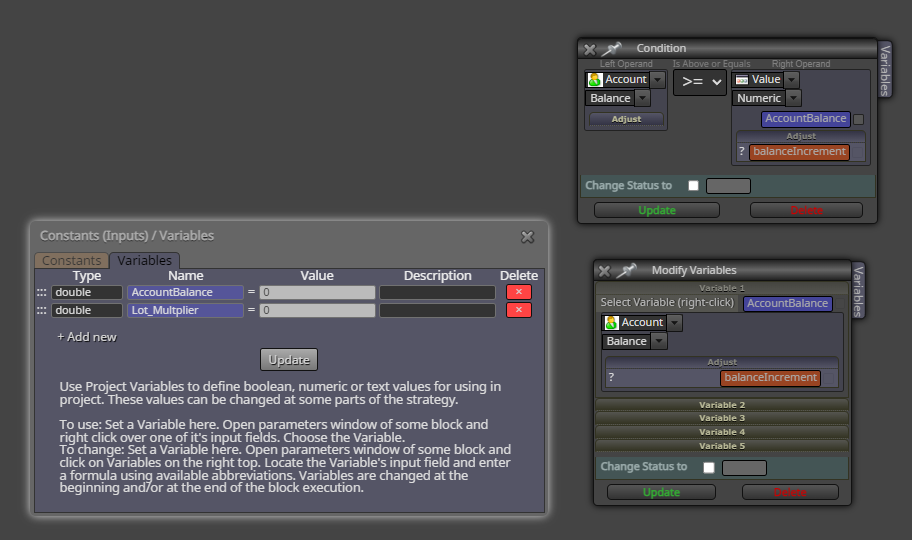This screenshot has width=912, height=540.
Task: Grab the drag handle of AccountBalance row
Action: [x=41, y=292]
